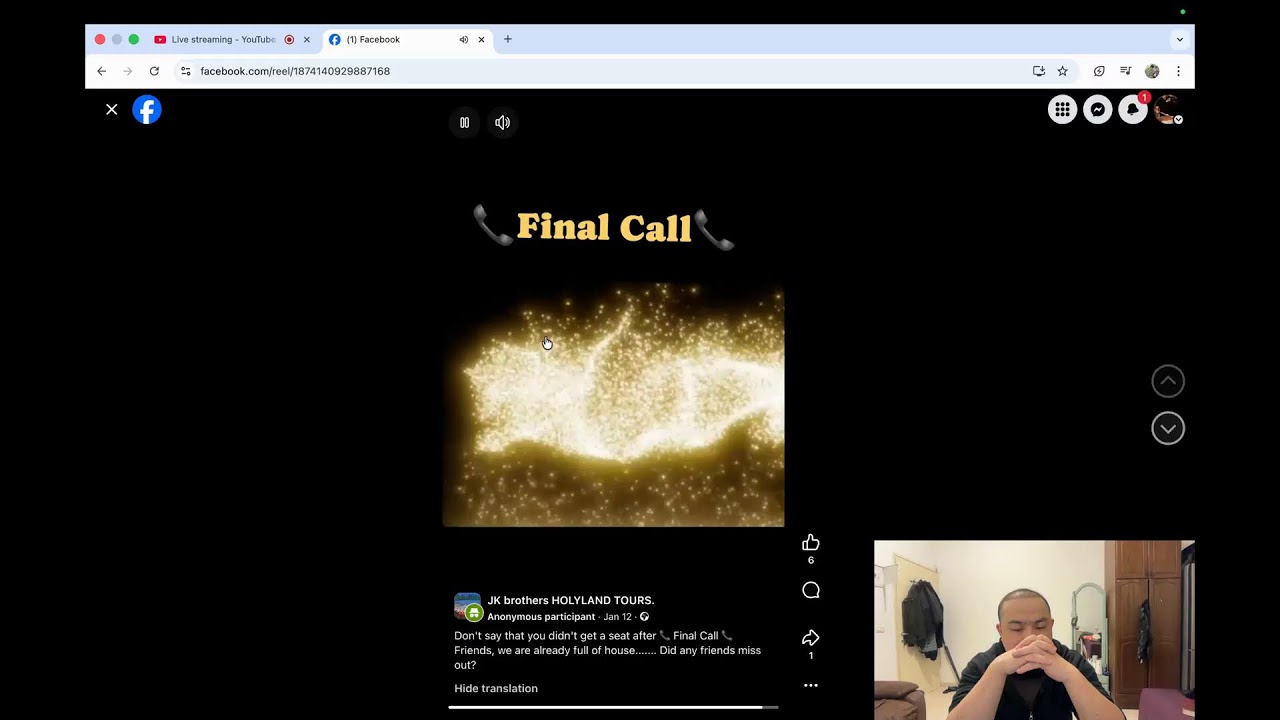Click the reel caption text
The width and height of the screenshot is (1280, 720).
point(607,650)
